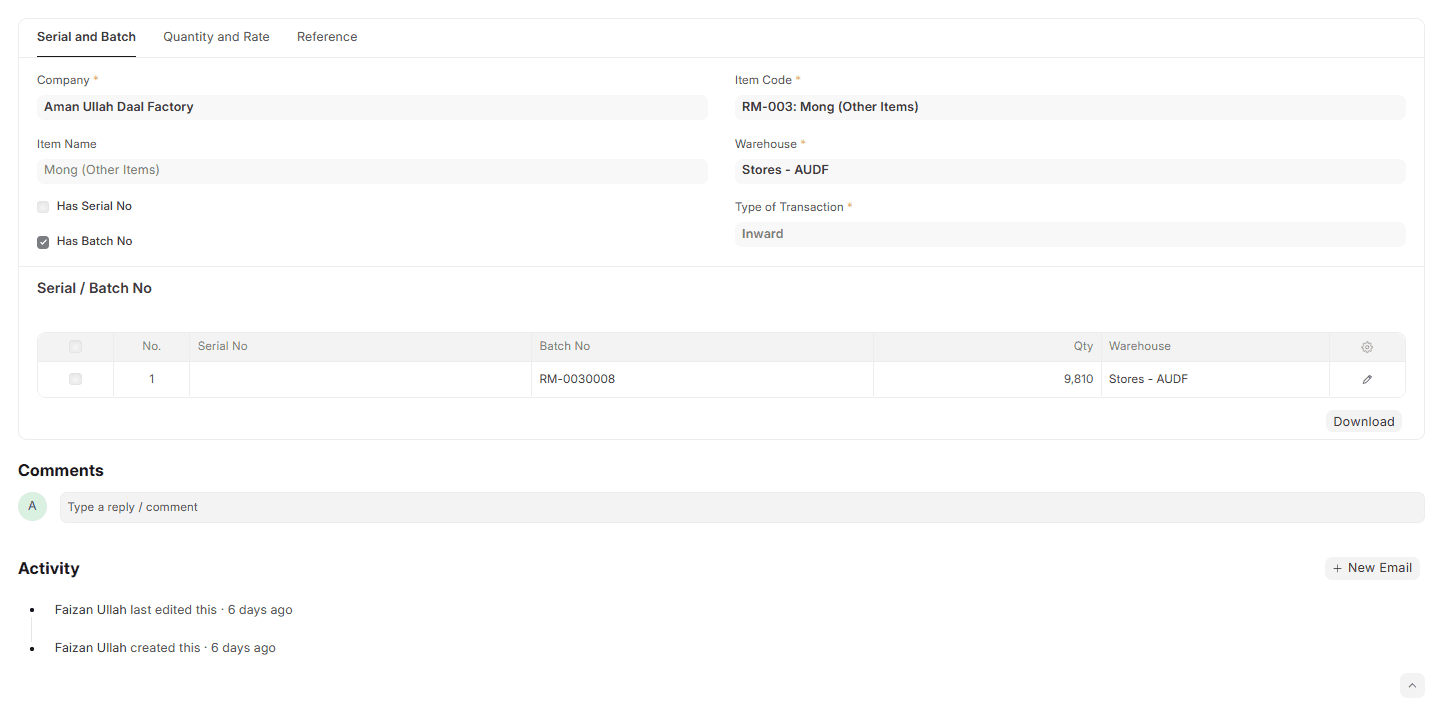Viewport: 1455px width, 703px height.
Task: Click the row number 1 cell
Action: pos(152,380)
